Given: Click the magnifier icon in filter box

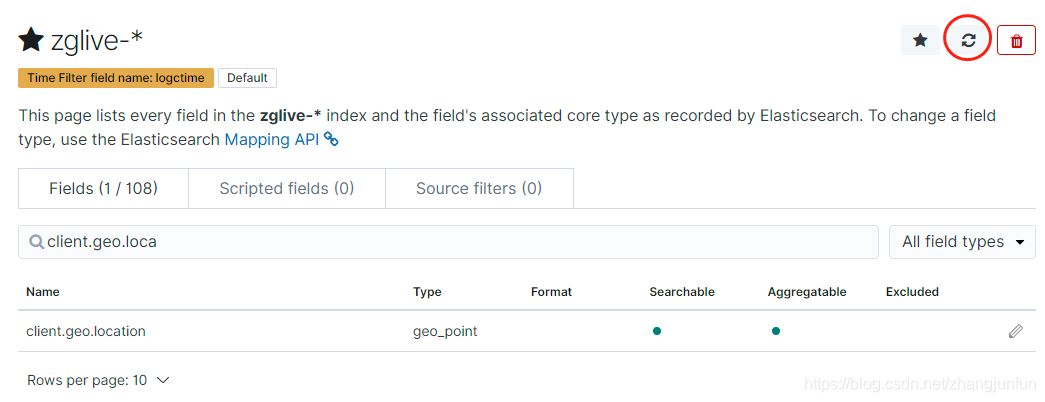Looking at the screenshot, I should tap(36, 242).
